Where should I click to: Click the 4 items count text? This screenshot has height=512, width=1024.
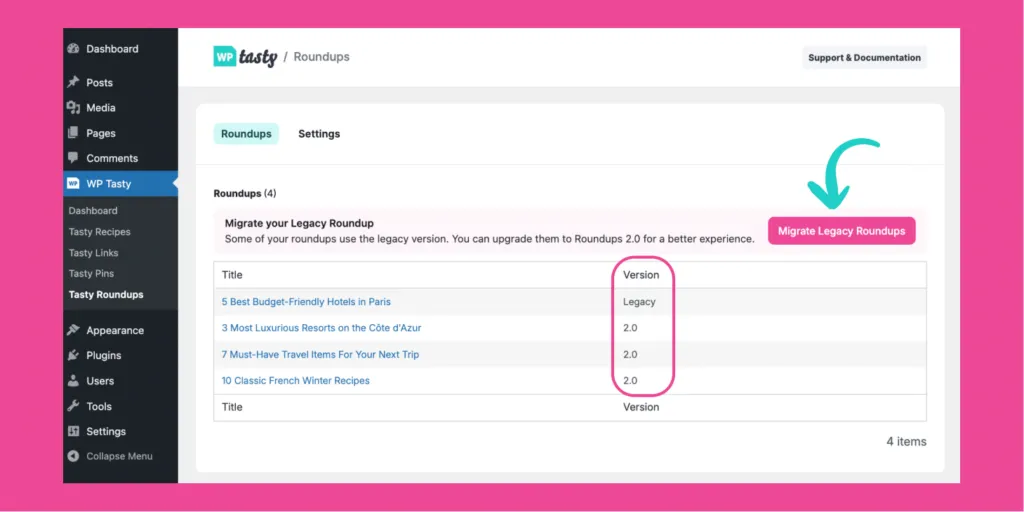click(x=906, y=441)
